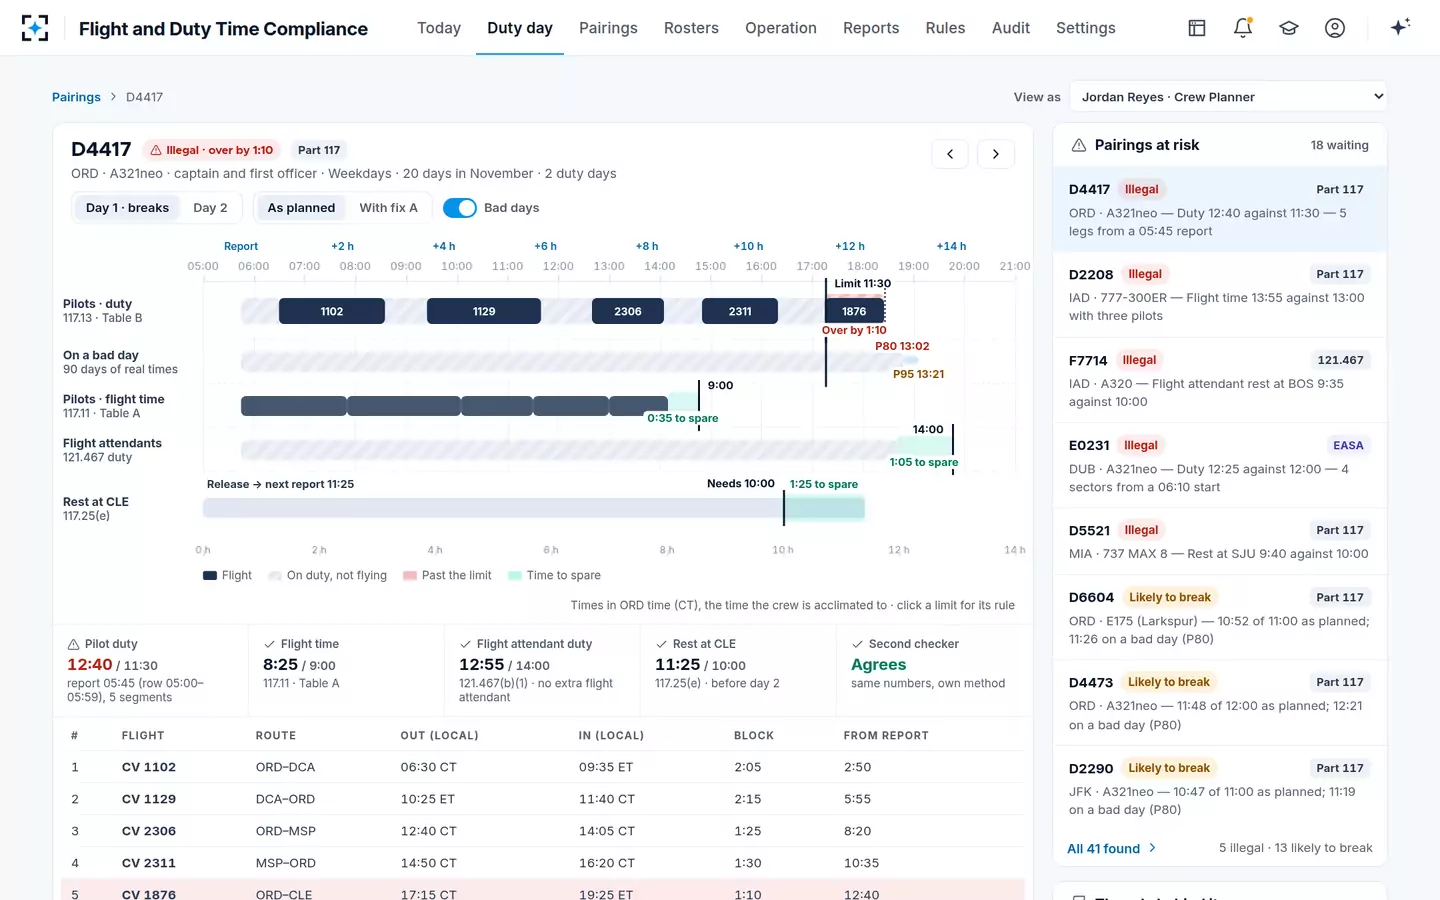Open the Rules tab
This screenshot has height=900, width=1440.
(x=945, y=28)
